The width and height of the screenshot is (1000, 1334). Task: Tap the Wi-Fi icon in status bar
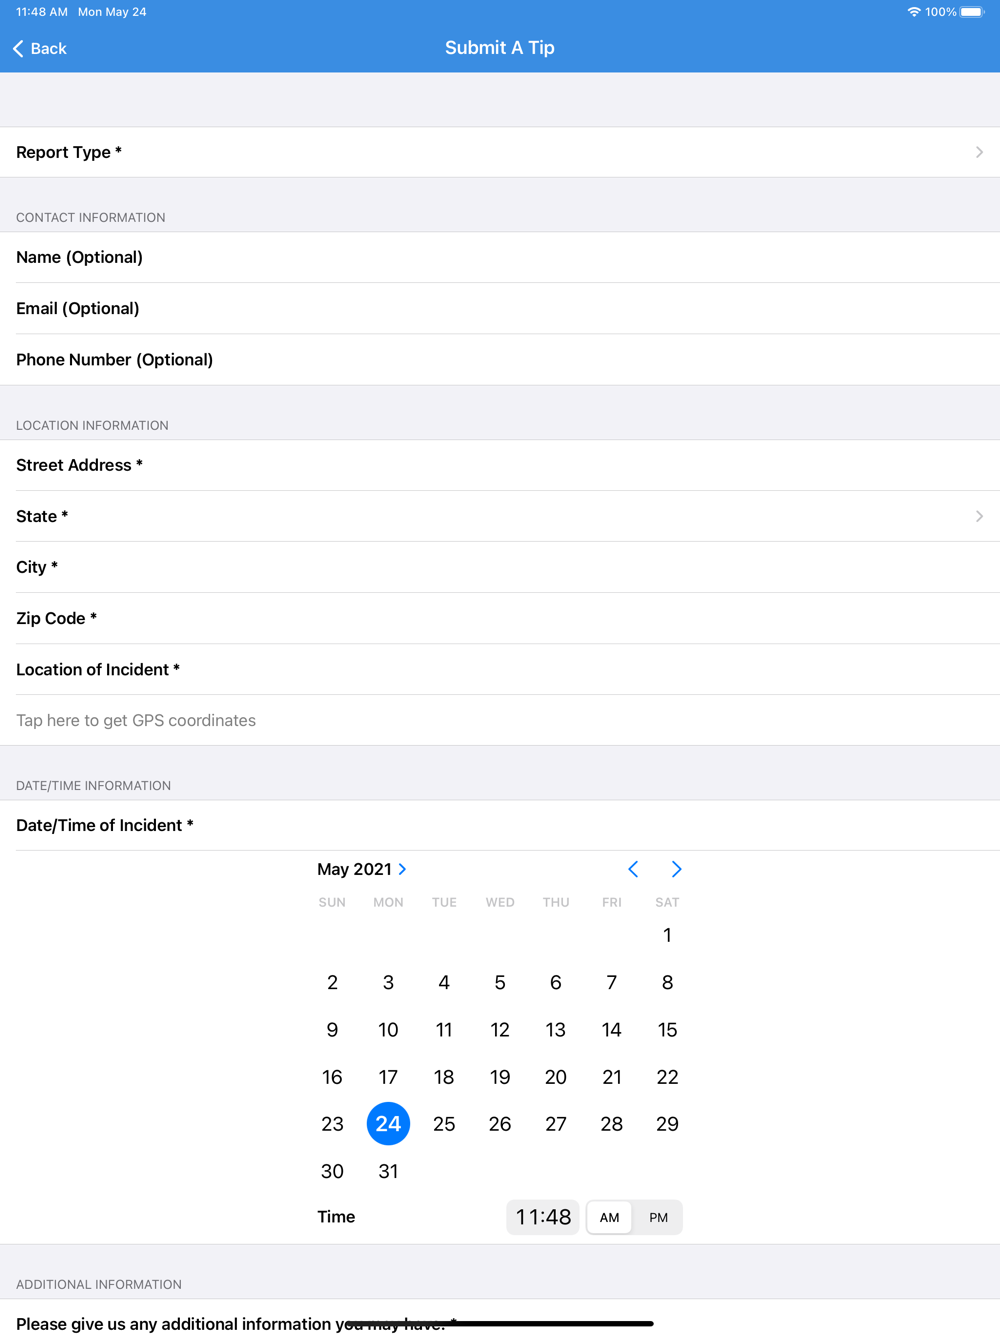pos(914,12)
